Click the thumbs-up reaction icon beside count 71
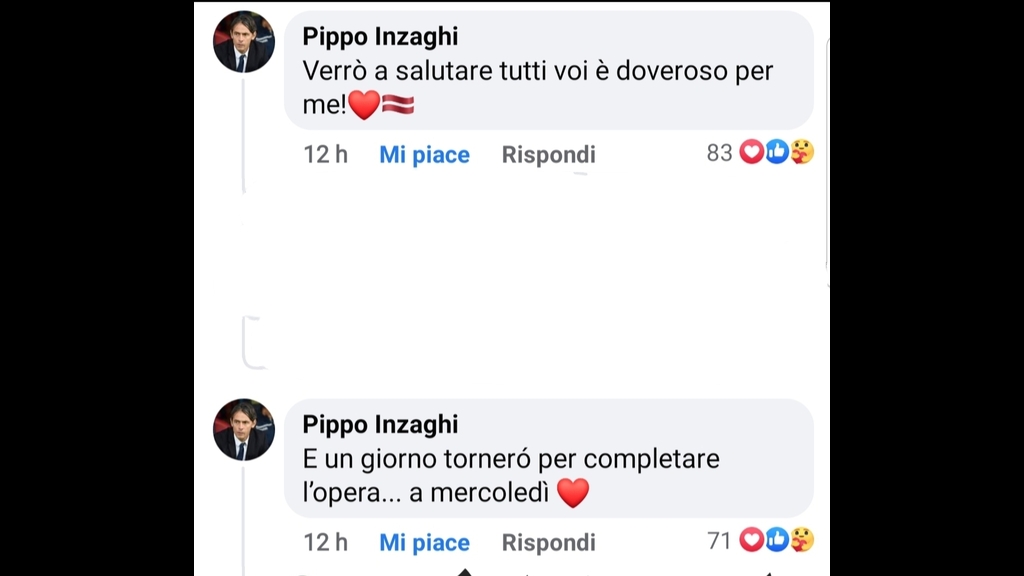Viewport: 1024px width, 576px height. (777, 540)
